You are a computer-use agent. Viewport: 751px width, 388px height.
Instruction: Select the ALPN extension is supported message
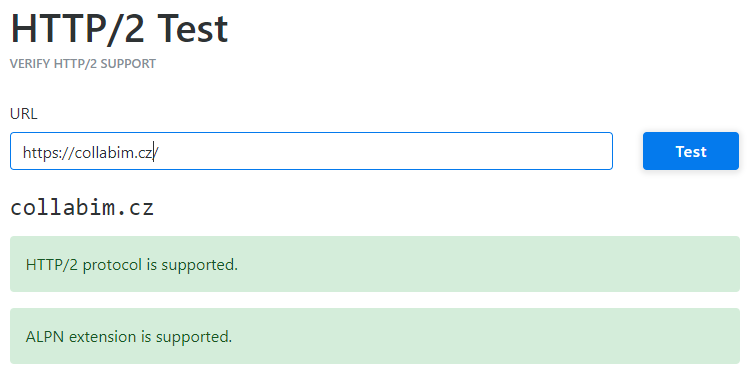click(129, 337)
